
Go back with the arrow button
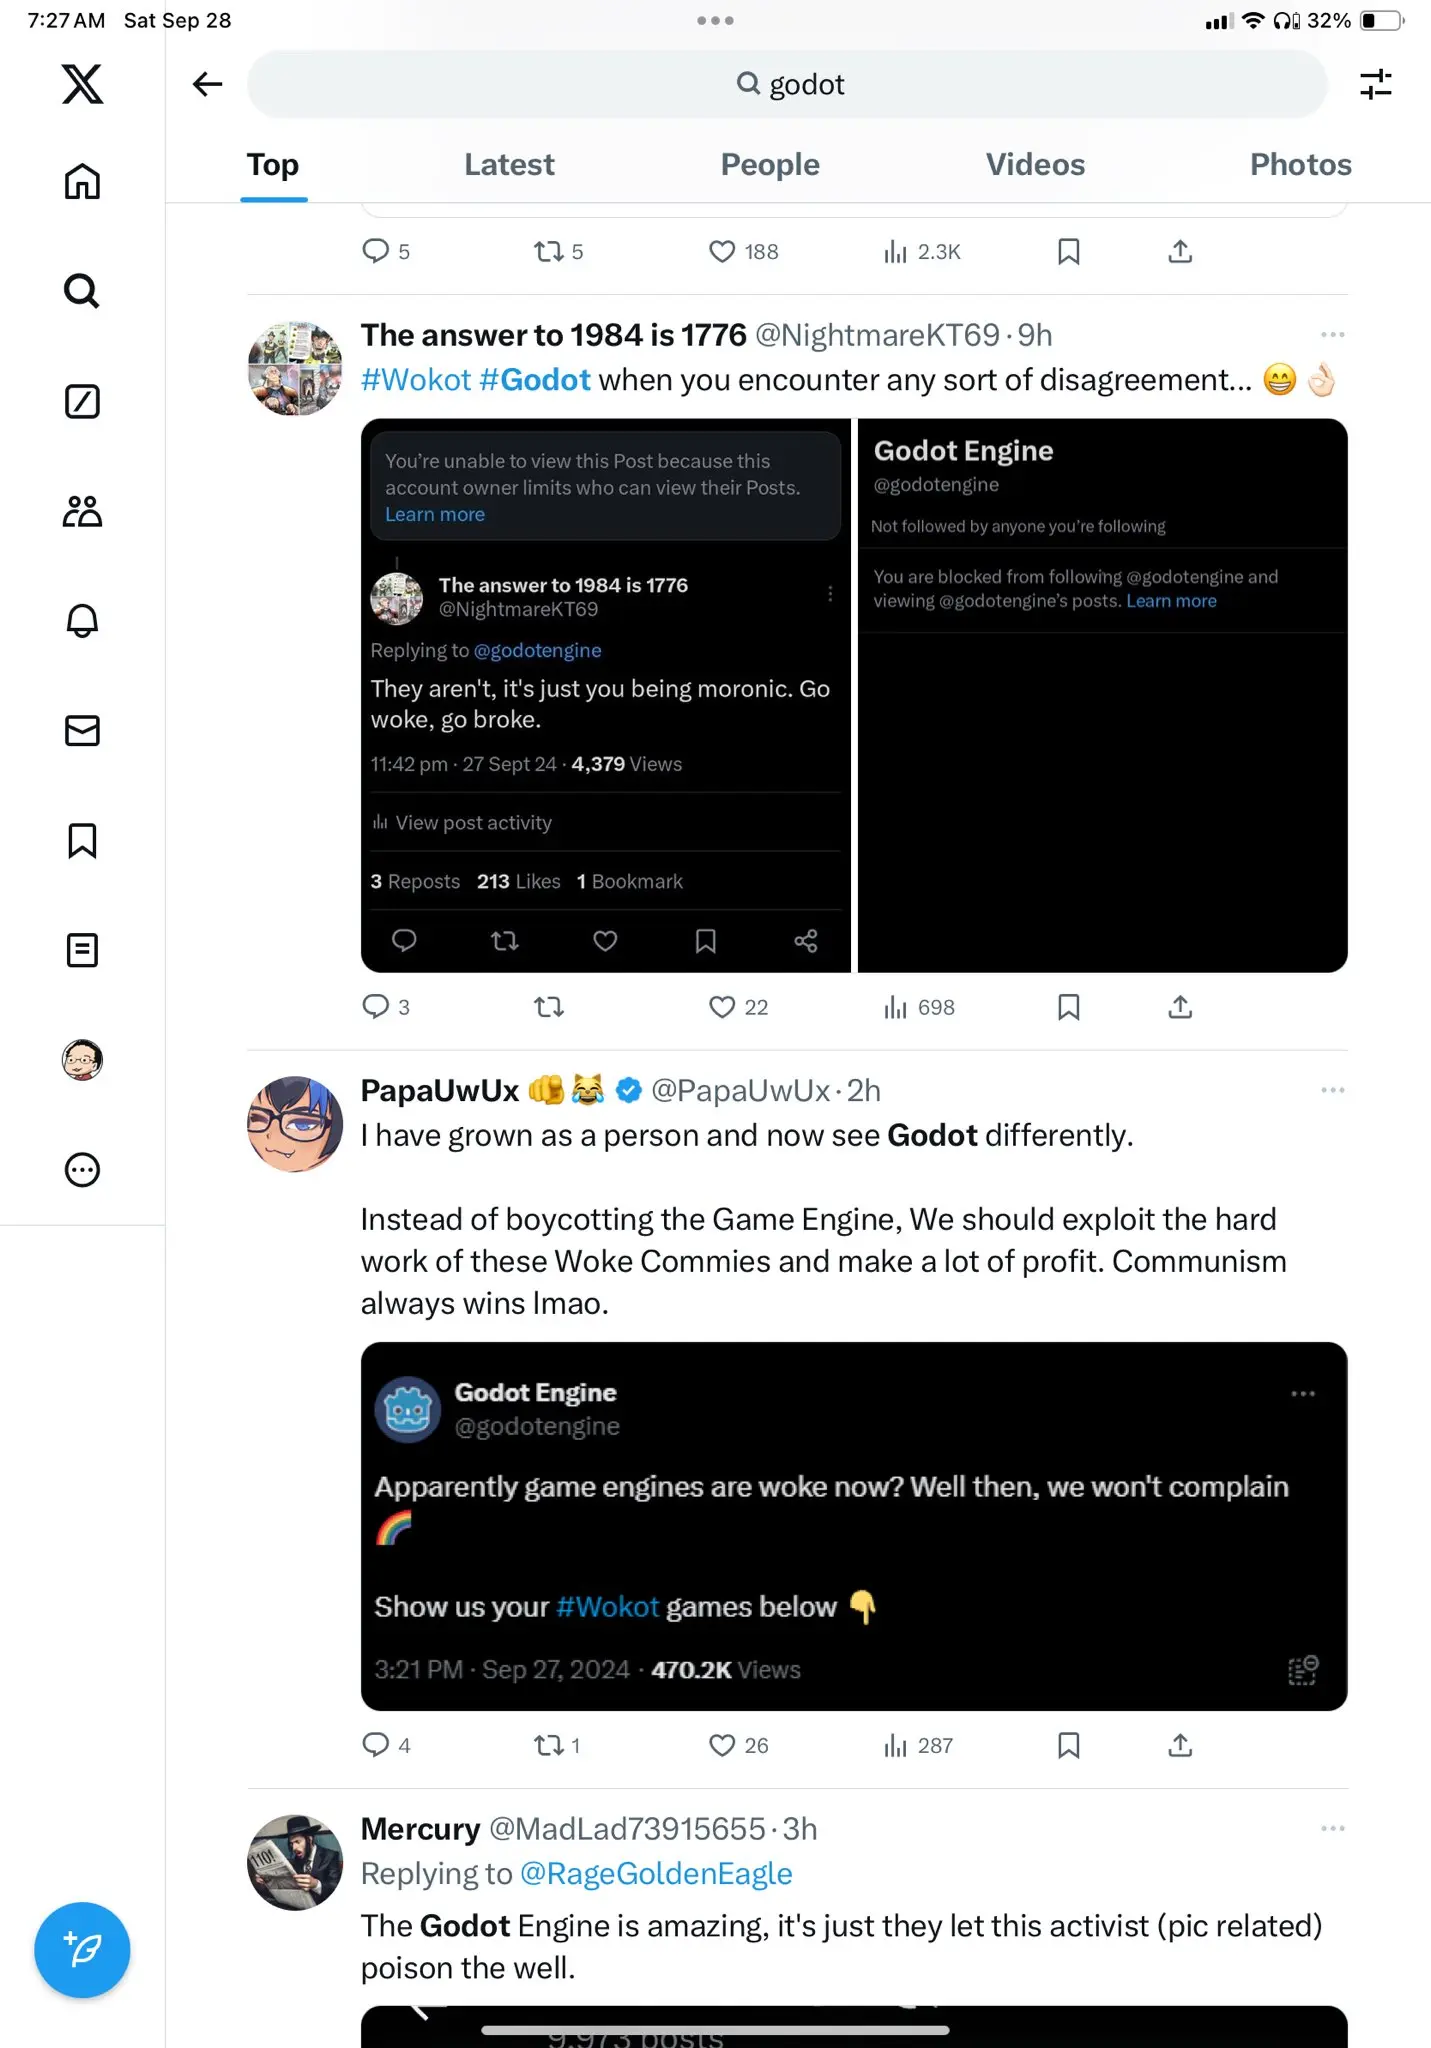point(207,84)
